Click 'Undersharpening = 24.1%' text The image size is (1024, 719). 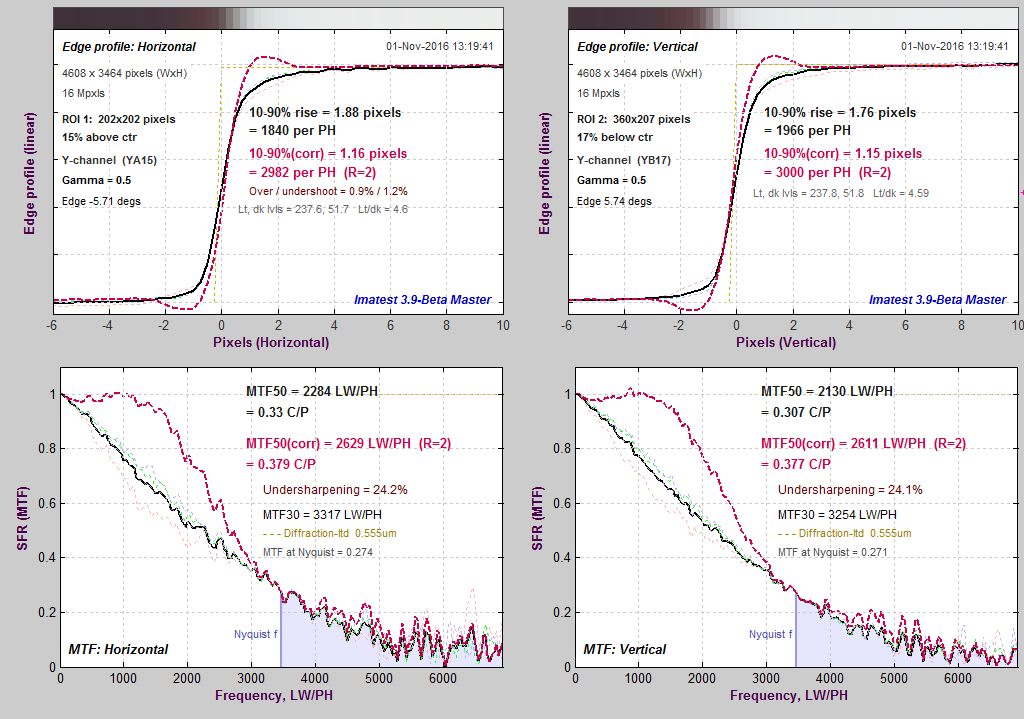[850, 490]
